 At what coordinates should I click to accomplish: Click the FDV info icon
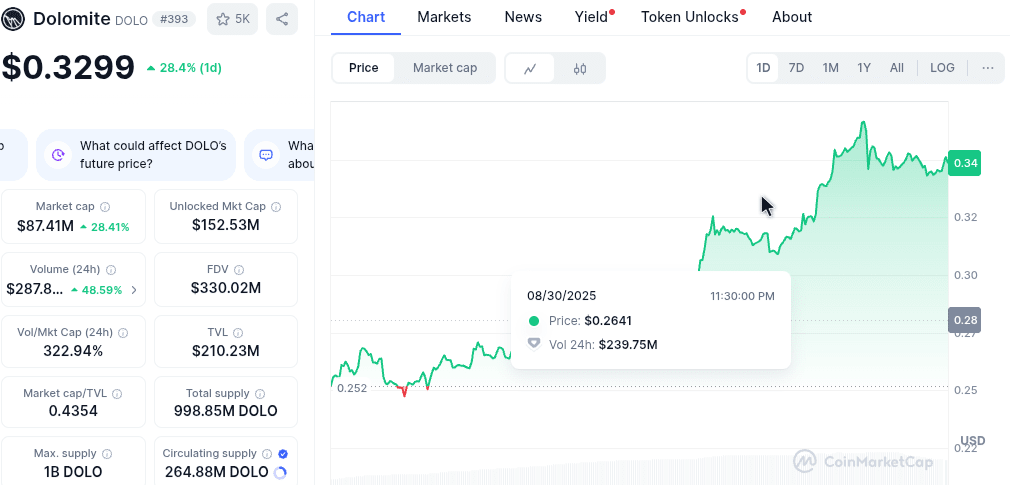point(239,270)
